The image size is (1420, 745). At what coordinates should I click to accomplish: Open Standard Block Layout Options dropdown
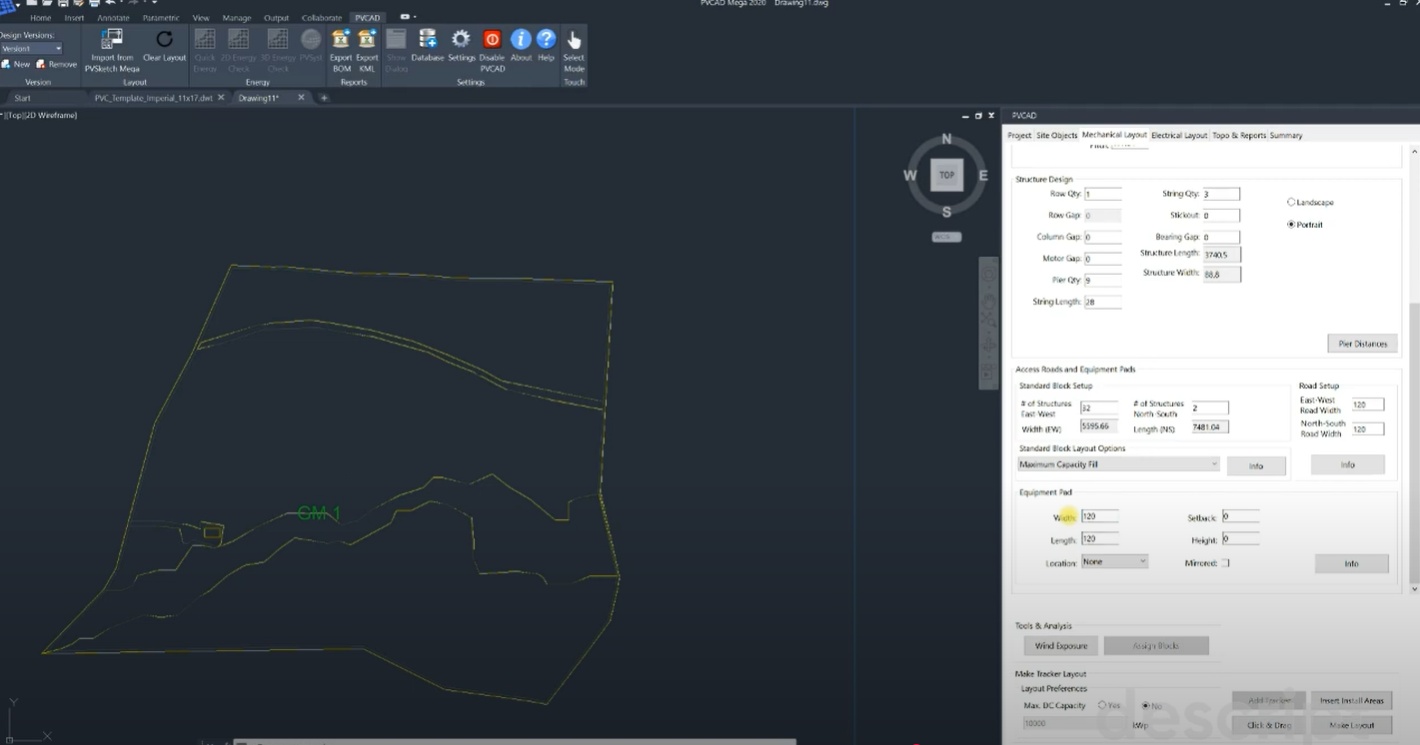coord(1118,464)
